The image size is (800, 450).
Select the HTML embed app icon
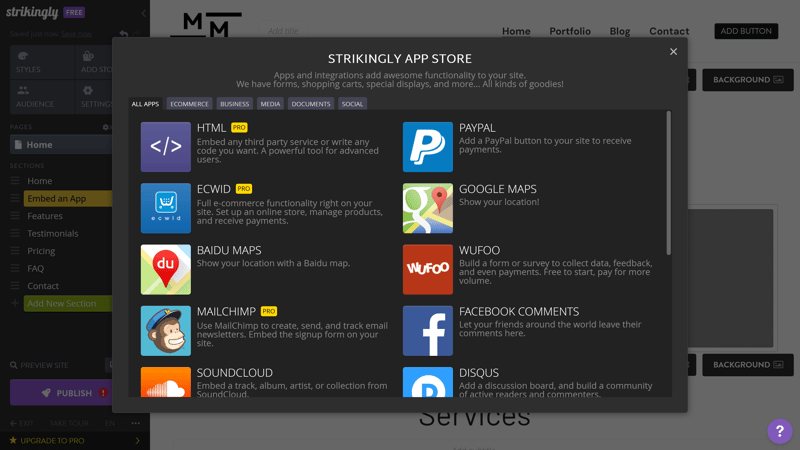166,147
